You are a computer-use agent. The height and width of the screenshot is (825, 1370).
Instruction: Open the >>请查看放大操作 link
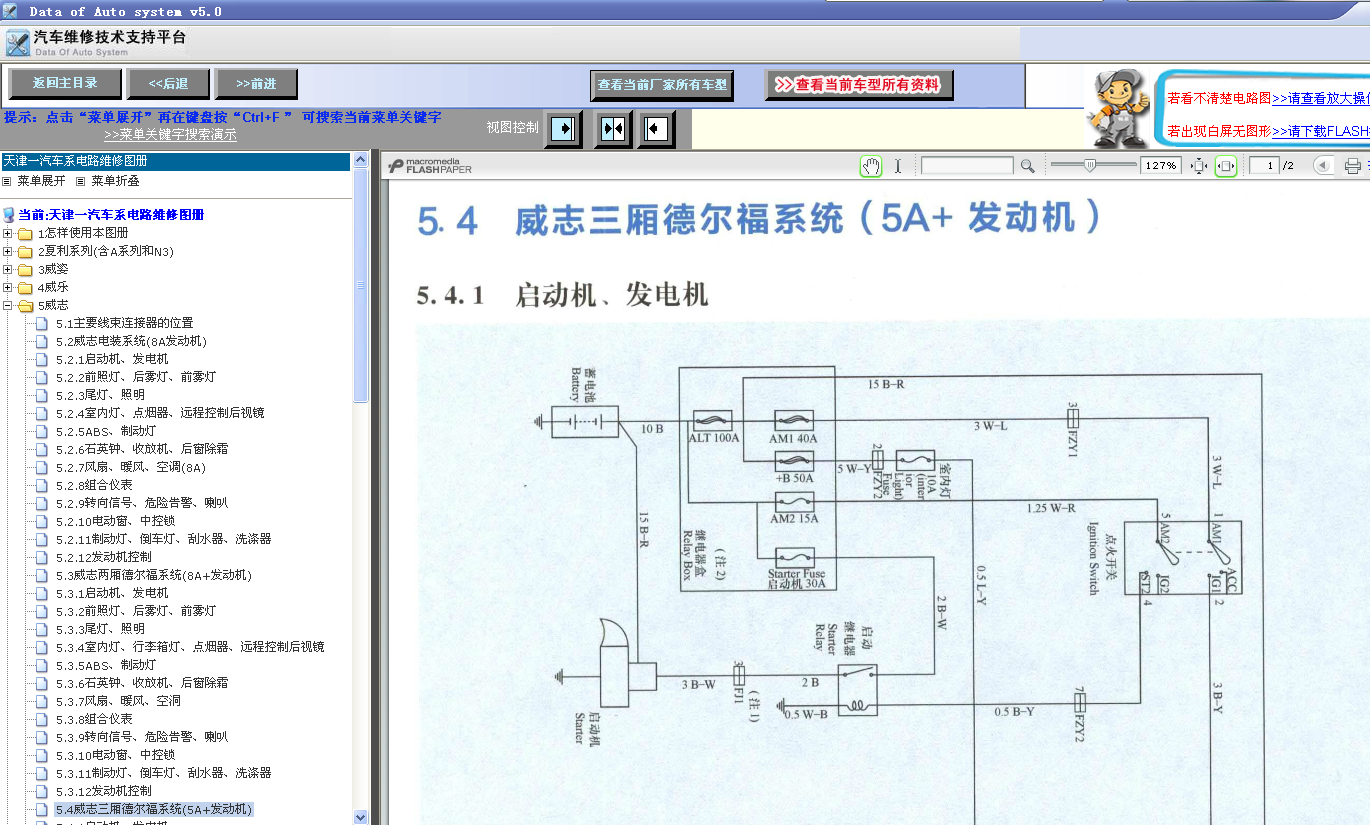(x=1321, y=98)
